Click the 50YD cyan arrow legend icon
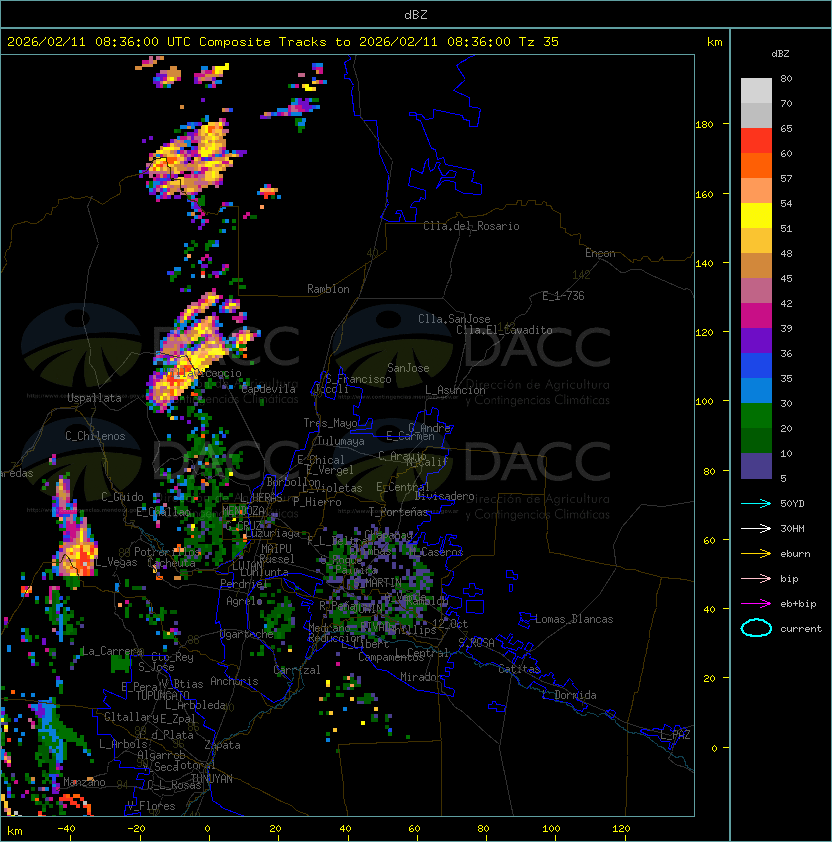Screen dimensions: 832x842 (756, 503)
